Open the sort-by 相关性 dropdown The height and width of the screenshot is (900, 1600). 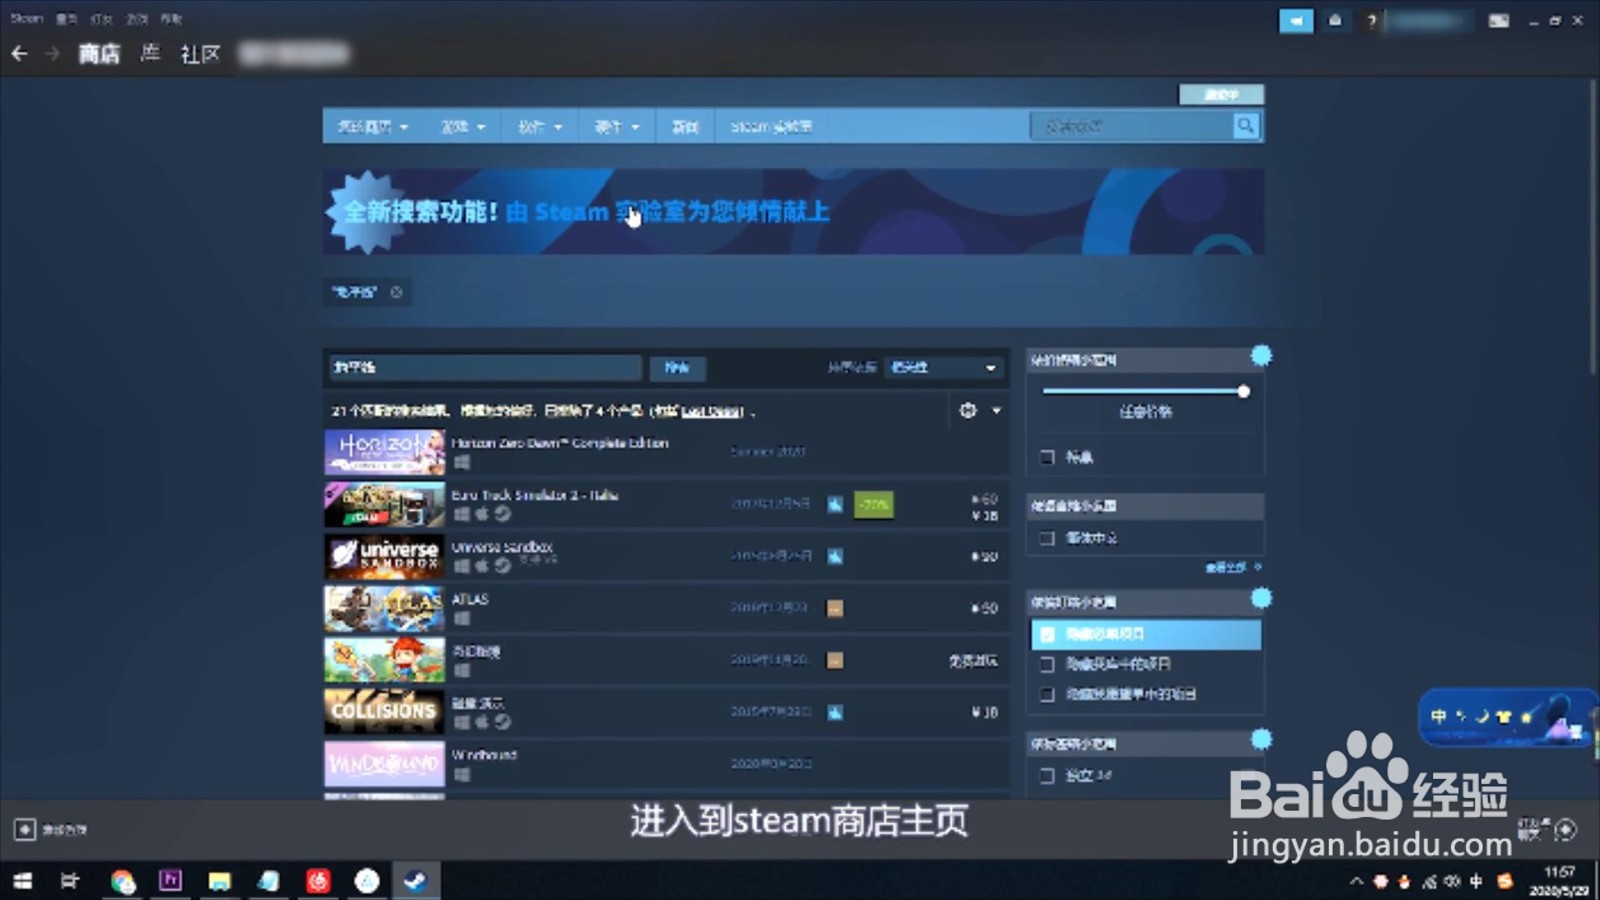coord(943,367)
